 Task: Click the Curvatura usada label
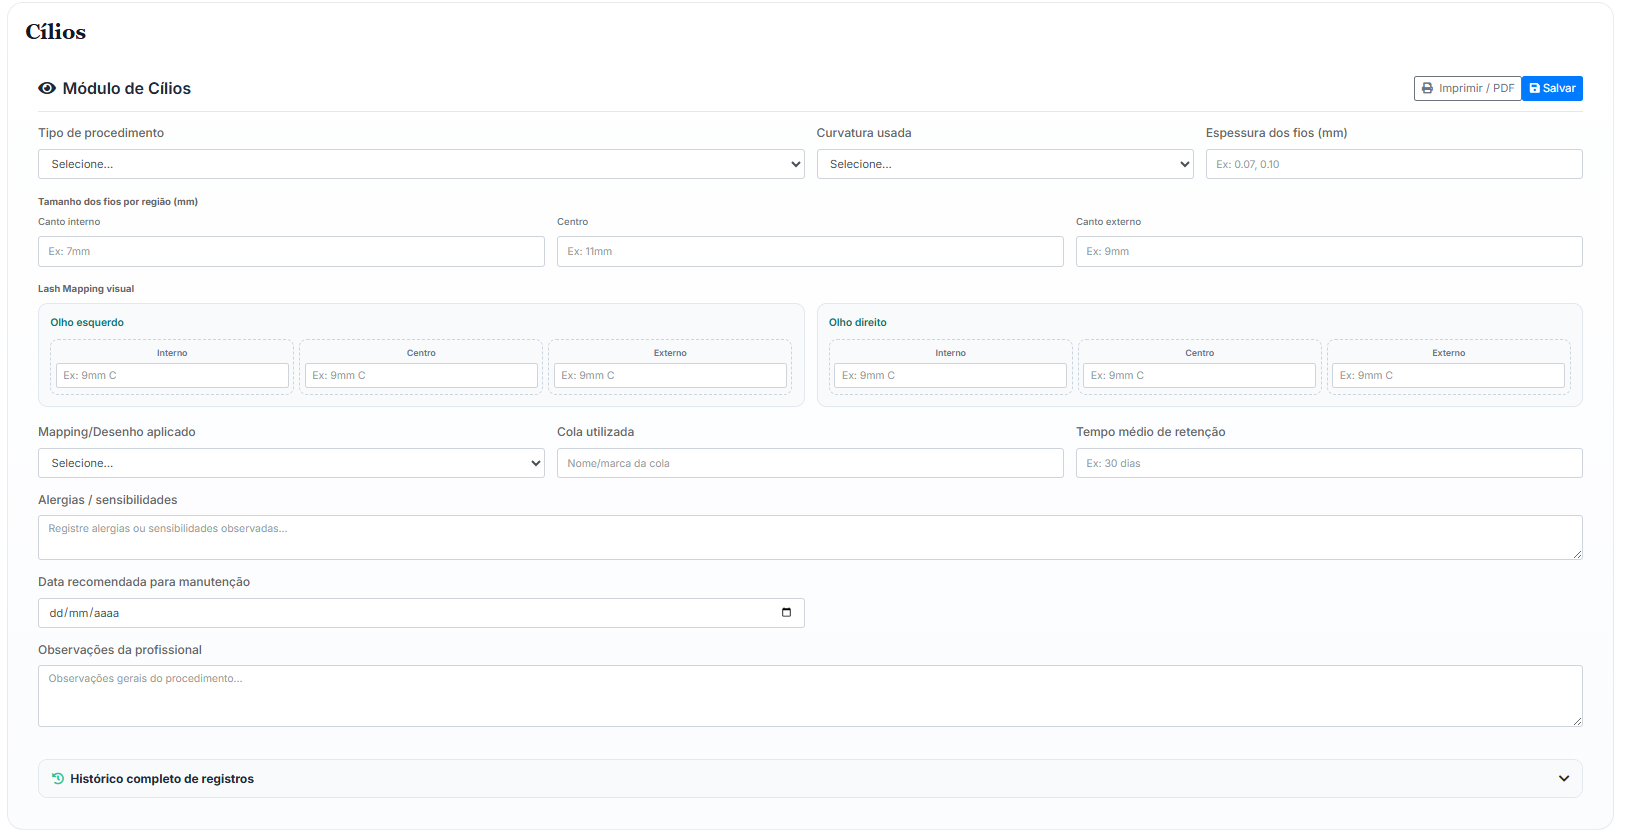864,133
